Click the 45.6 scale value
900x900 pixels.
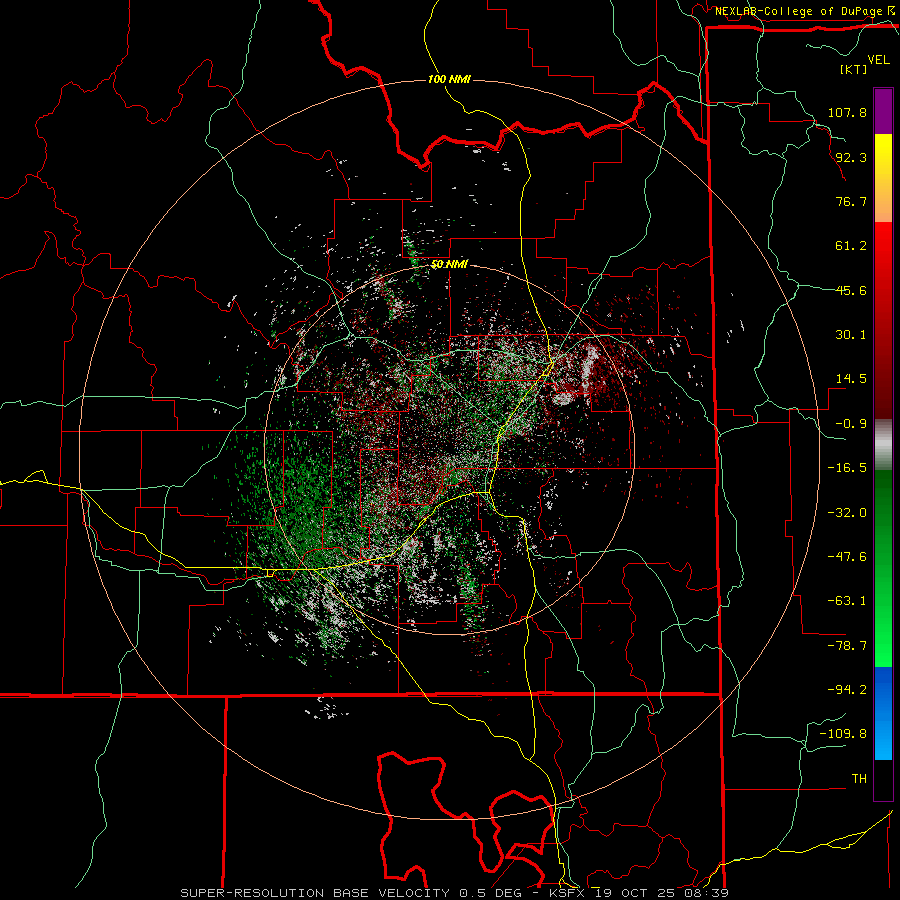click(x=851, y=290)
